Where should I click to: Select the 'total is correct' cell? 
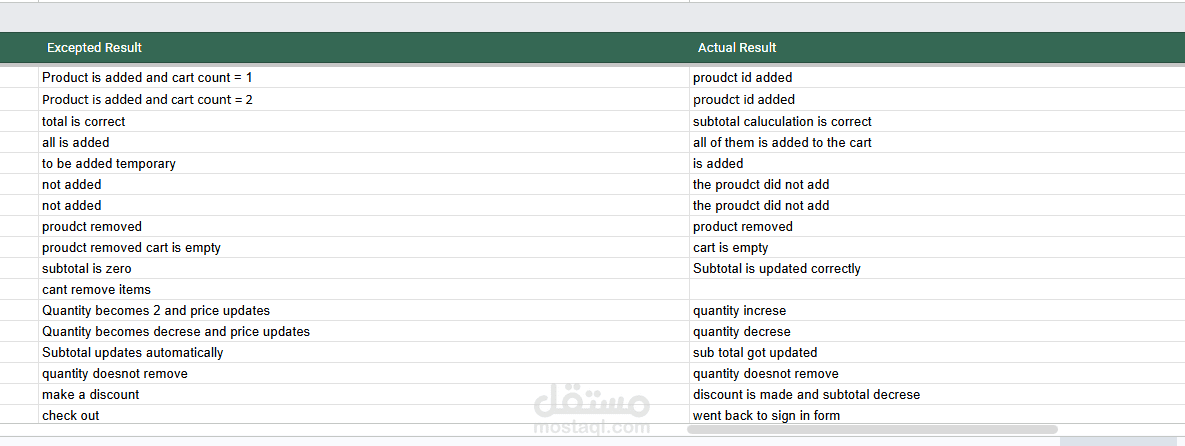84,121
